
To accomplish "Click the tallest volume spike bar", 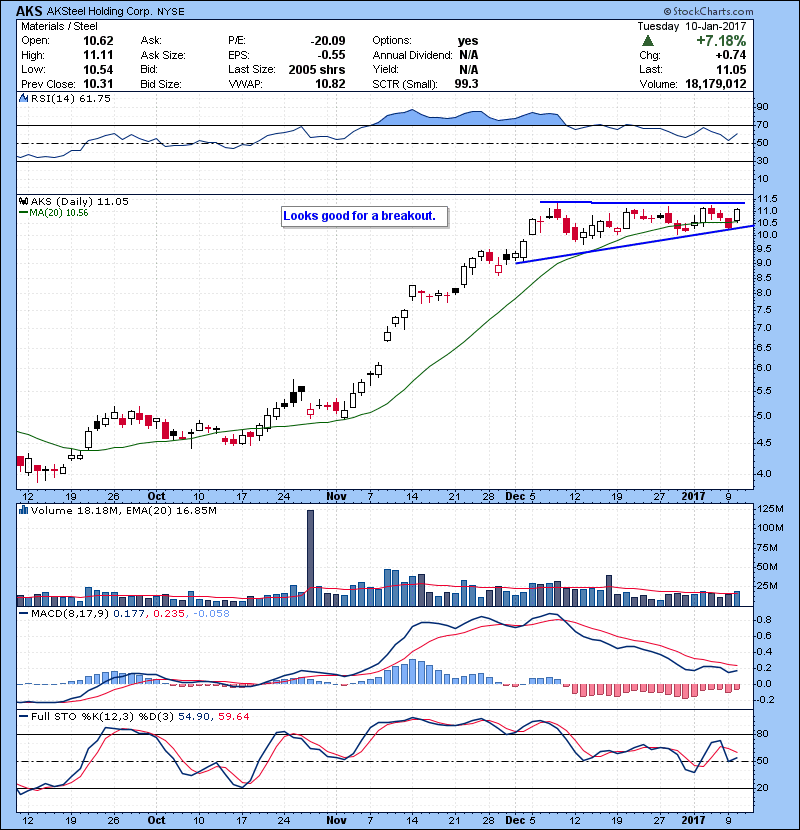I will click(310, 558).
